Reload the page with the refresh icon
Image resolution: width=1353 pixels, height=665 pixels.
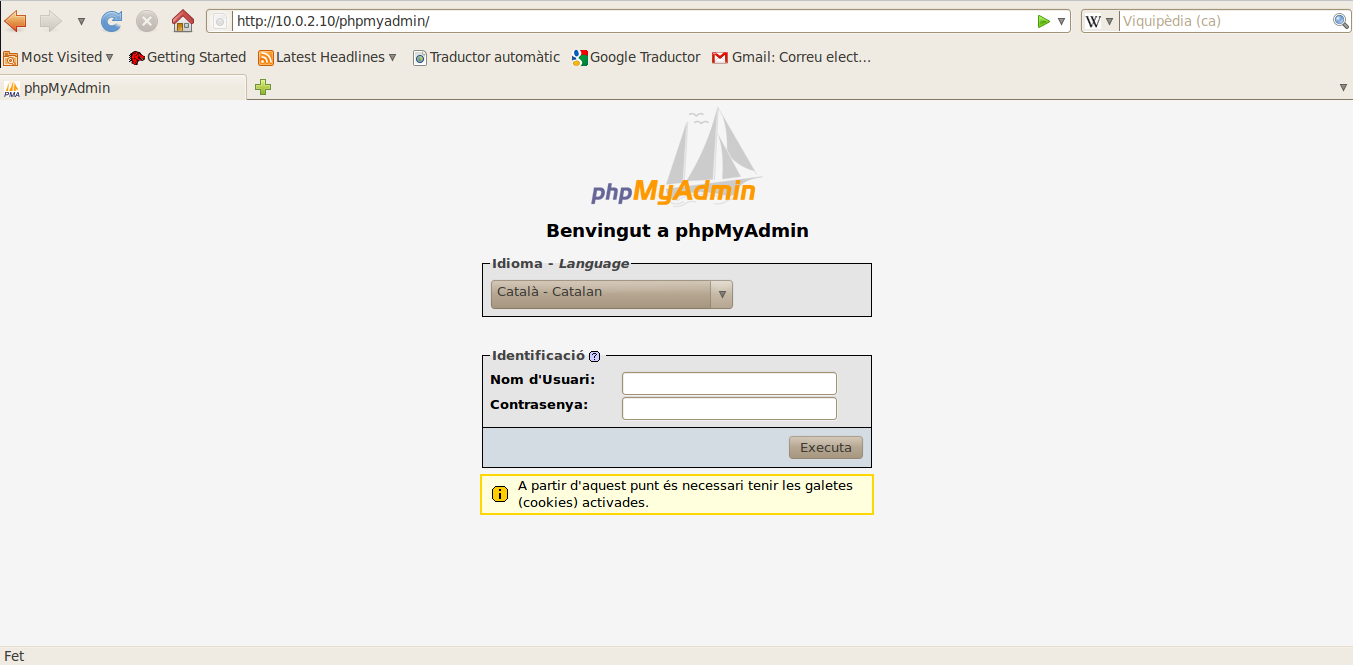point(112,21)
